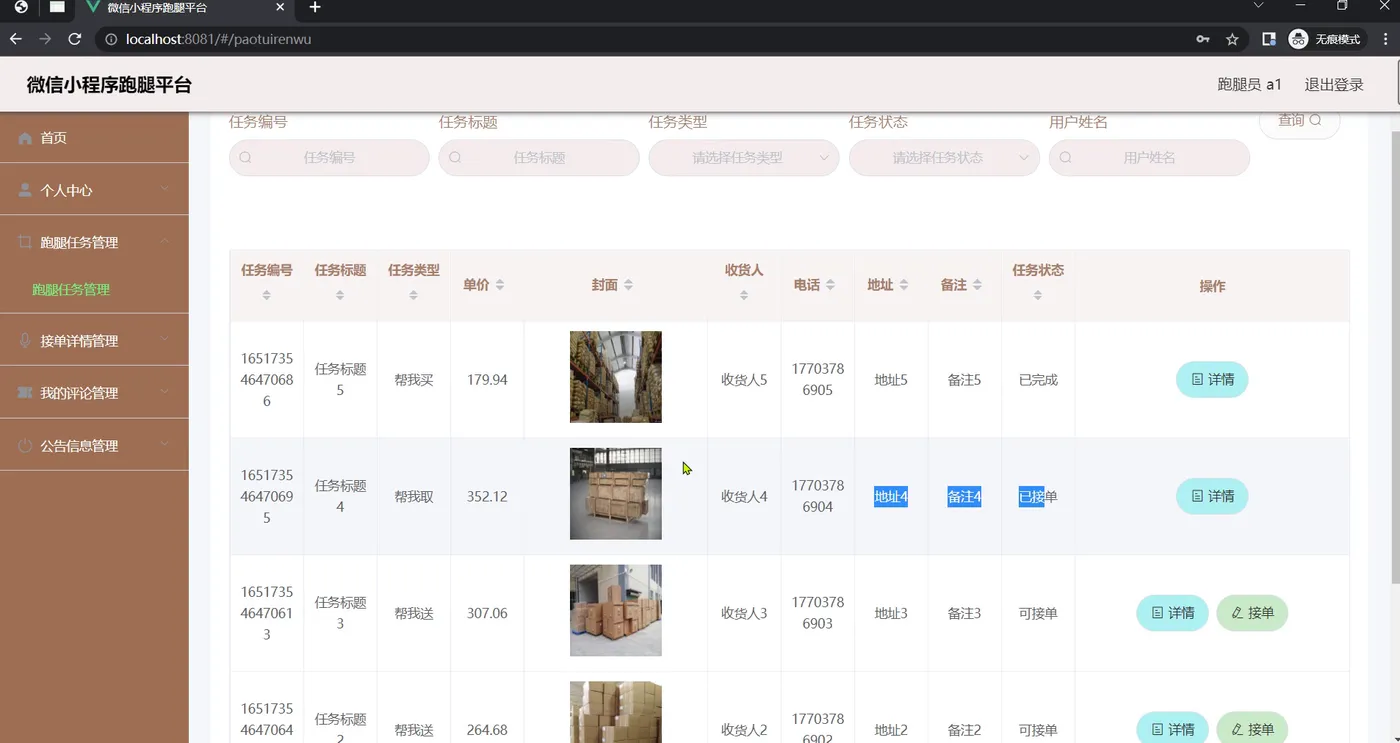The image size is (1400, 743).
Task: Open the 请选择任务状态 dropdown
Action: (944, 157)
